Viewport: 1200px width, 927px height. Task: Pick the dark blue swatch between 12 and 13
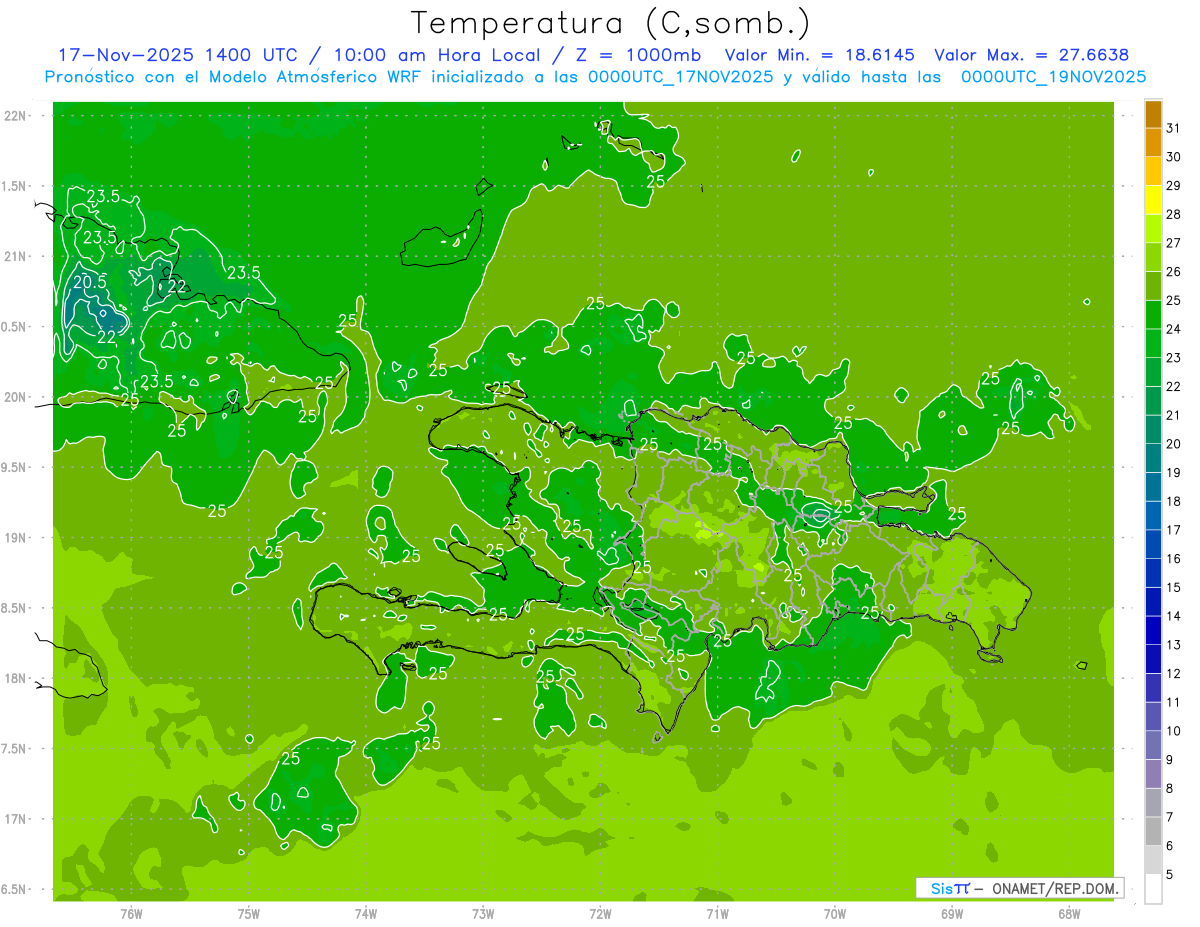pyautogui.click(x=1153, y=659)
